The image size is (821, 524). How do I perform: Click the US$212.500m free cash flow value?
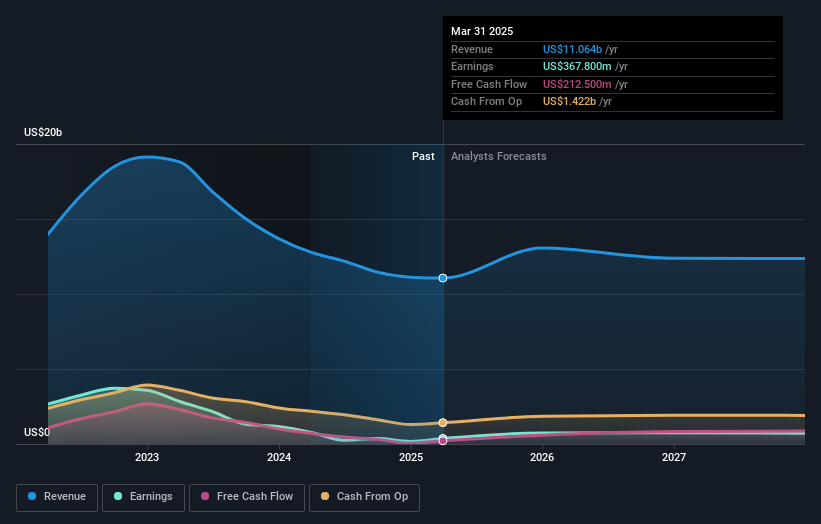pos(577,84)
